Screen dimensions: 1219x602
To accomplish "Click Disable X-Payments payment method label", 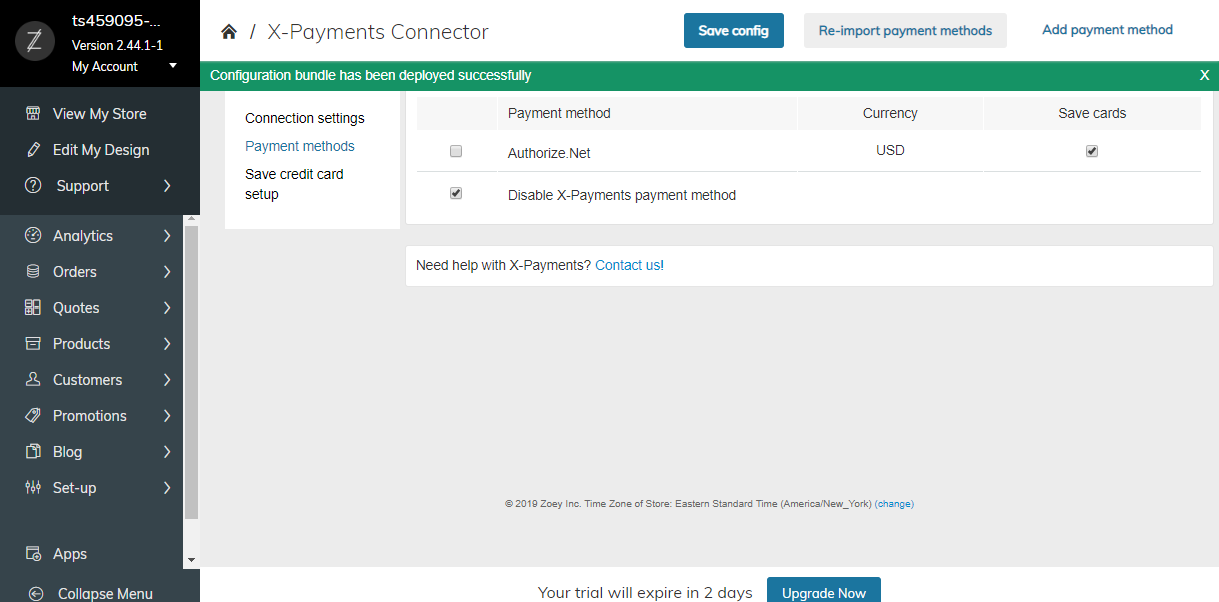I will click(x=622, y=195).
